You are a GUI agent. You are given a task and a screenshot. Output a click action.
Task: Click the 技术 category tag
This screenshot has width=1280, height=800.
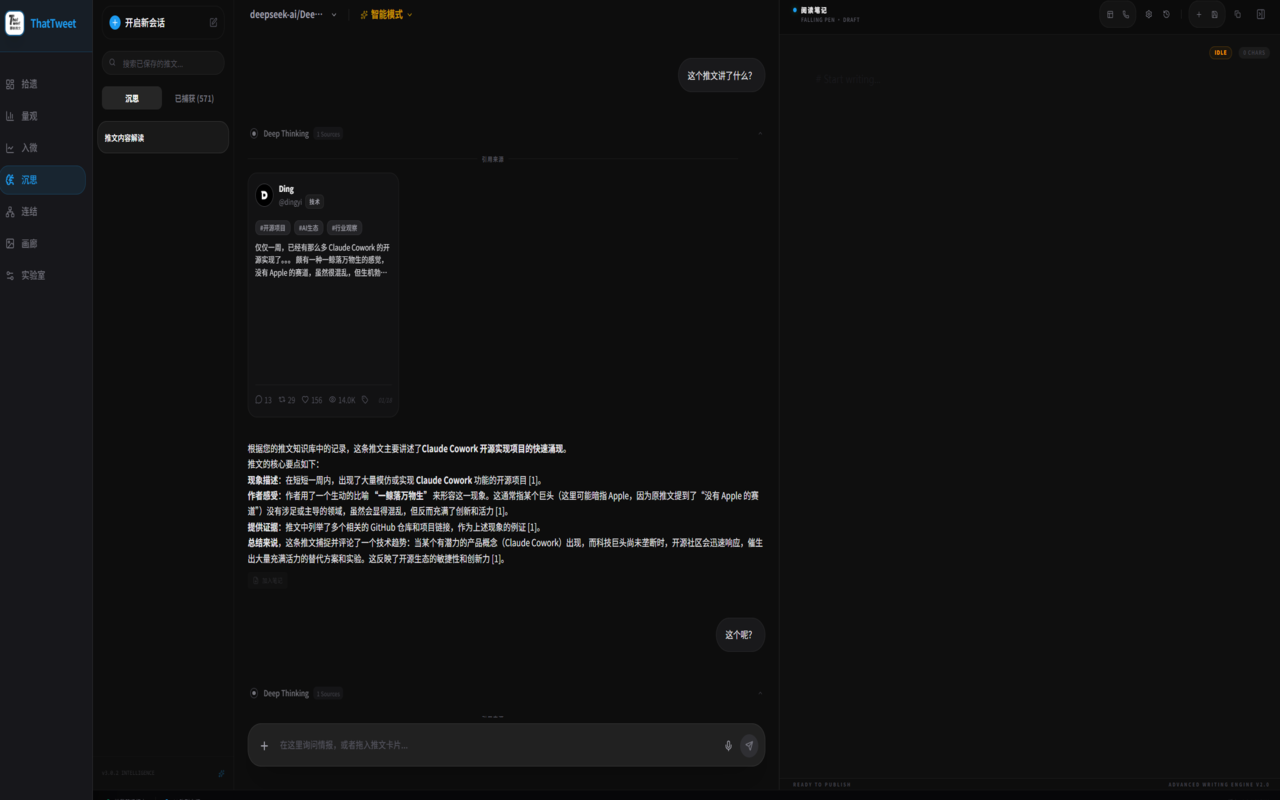(x=315, y=202)
